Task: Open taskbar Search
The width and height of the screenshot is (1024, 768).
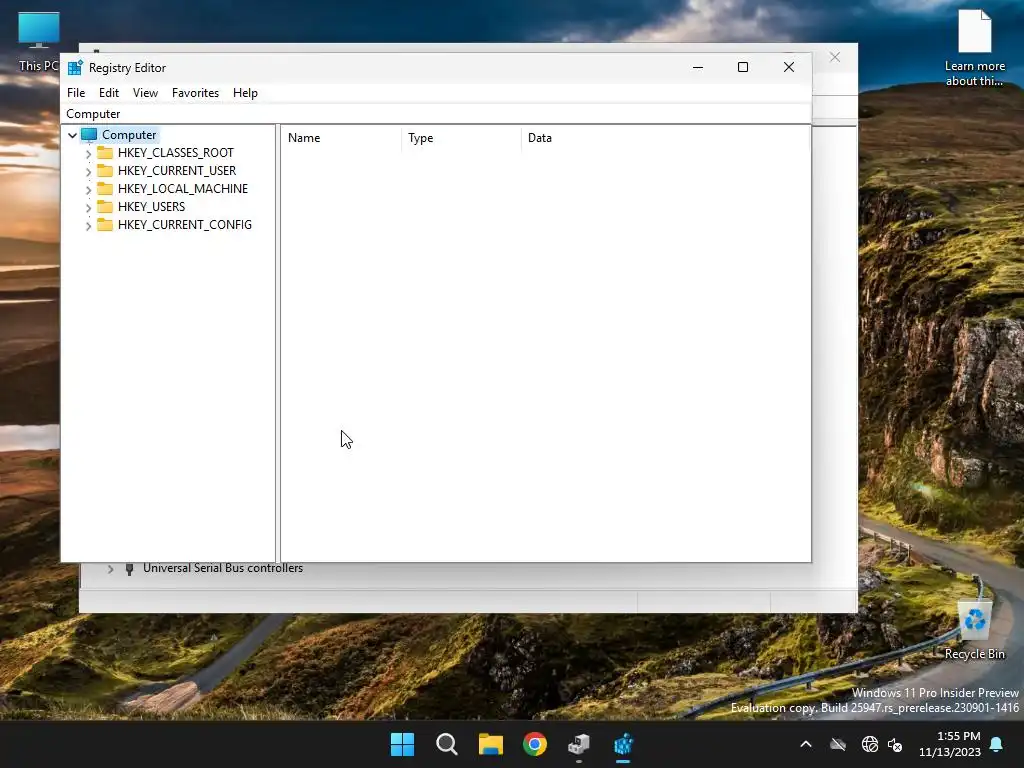Action: point(447,744)
